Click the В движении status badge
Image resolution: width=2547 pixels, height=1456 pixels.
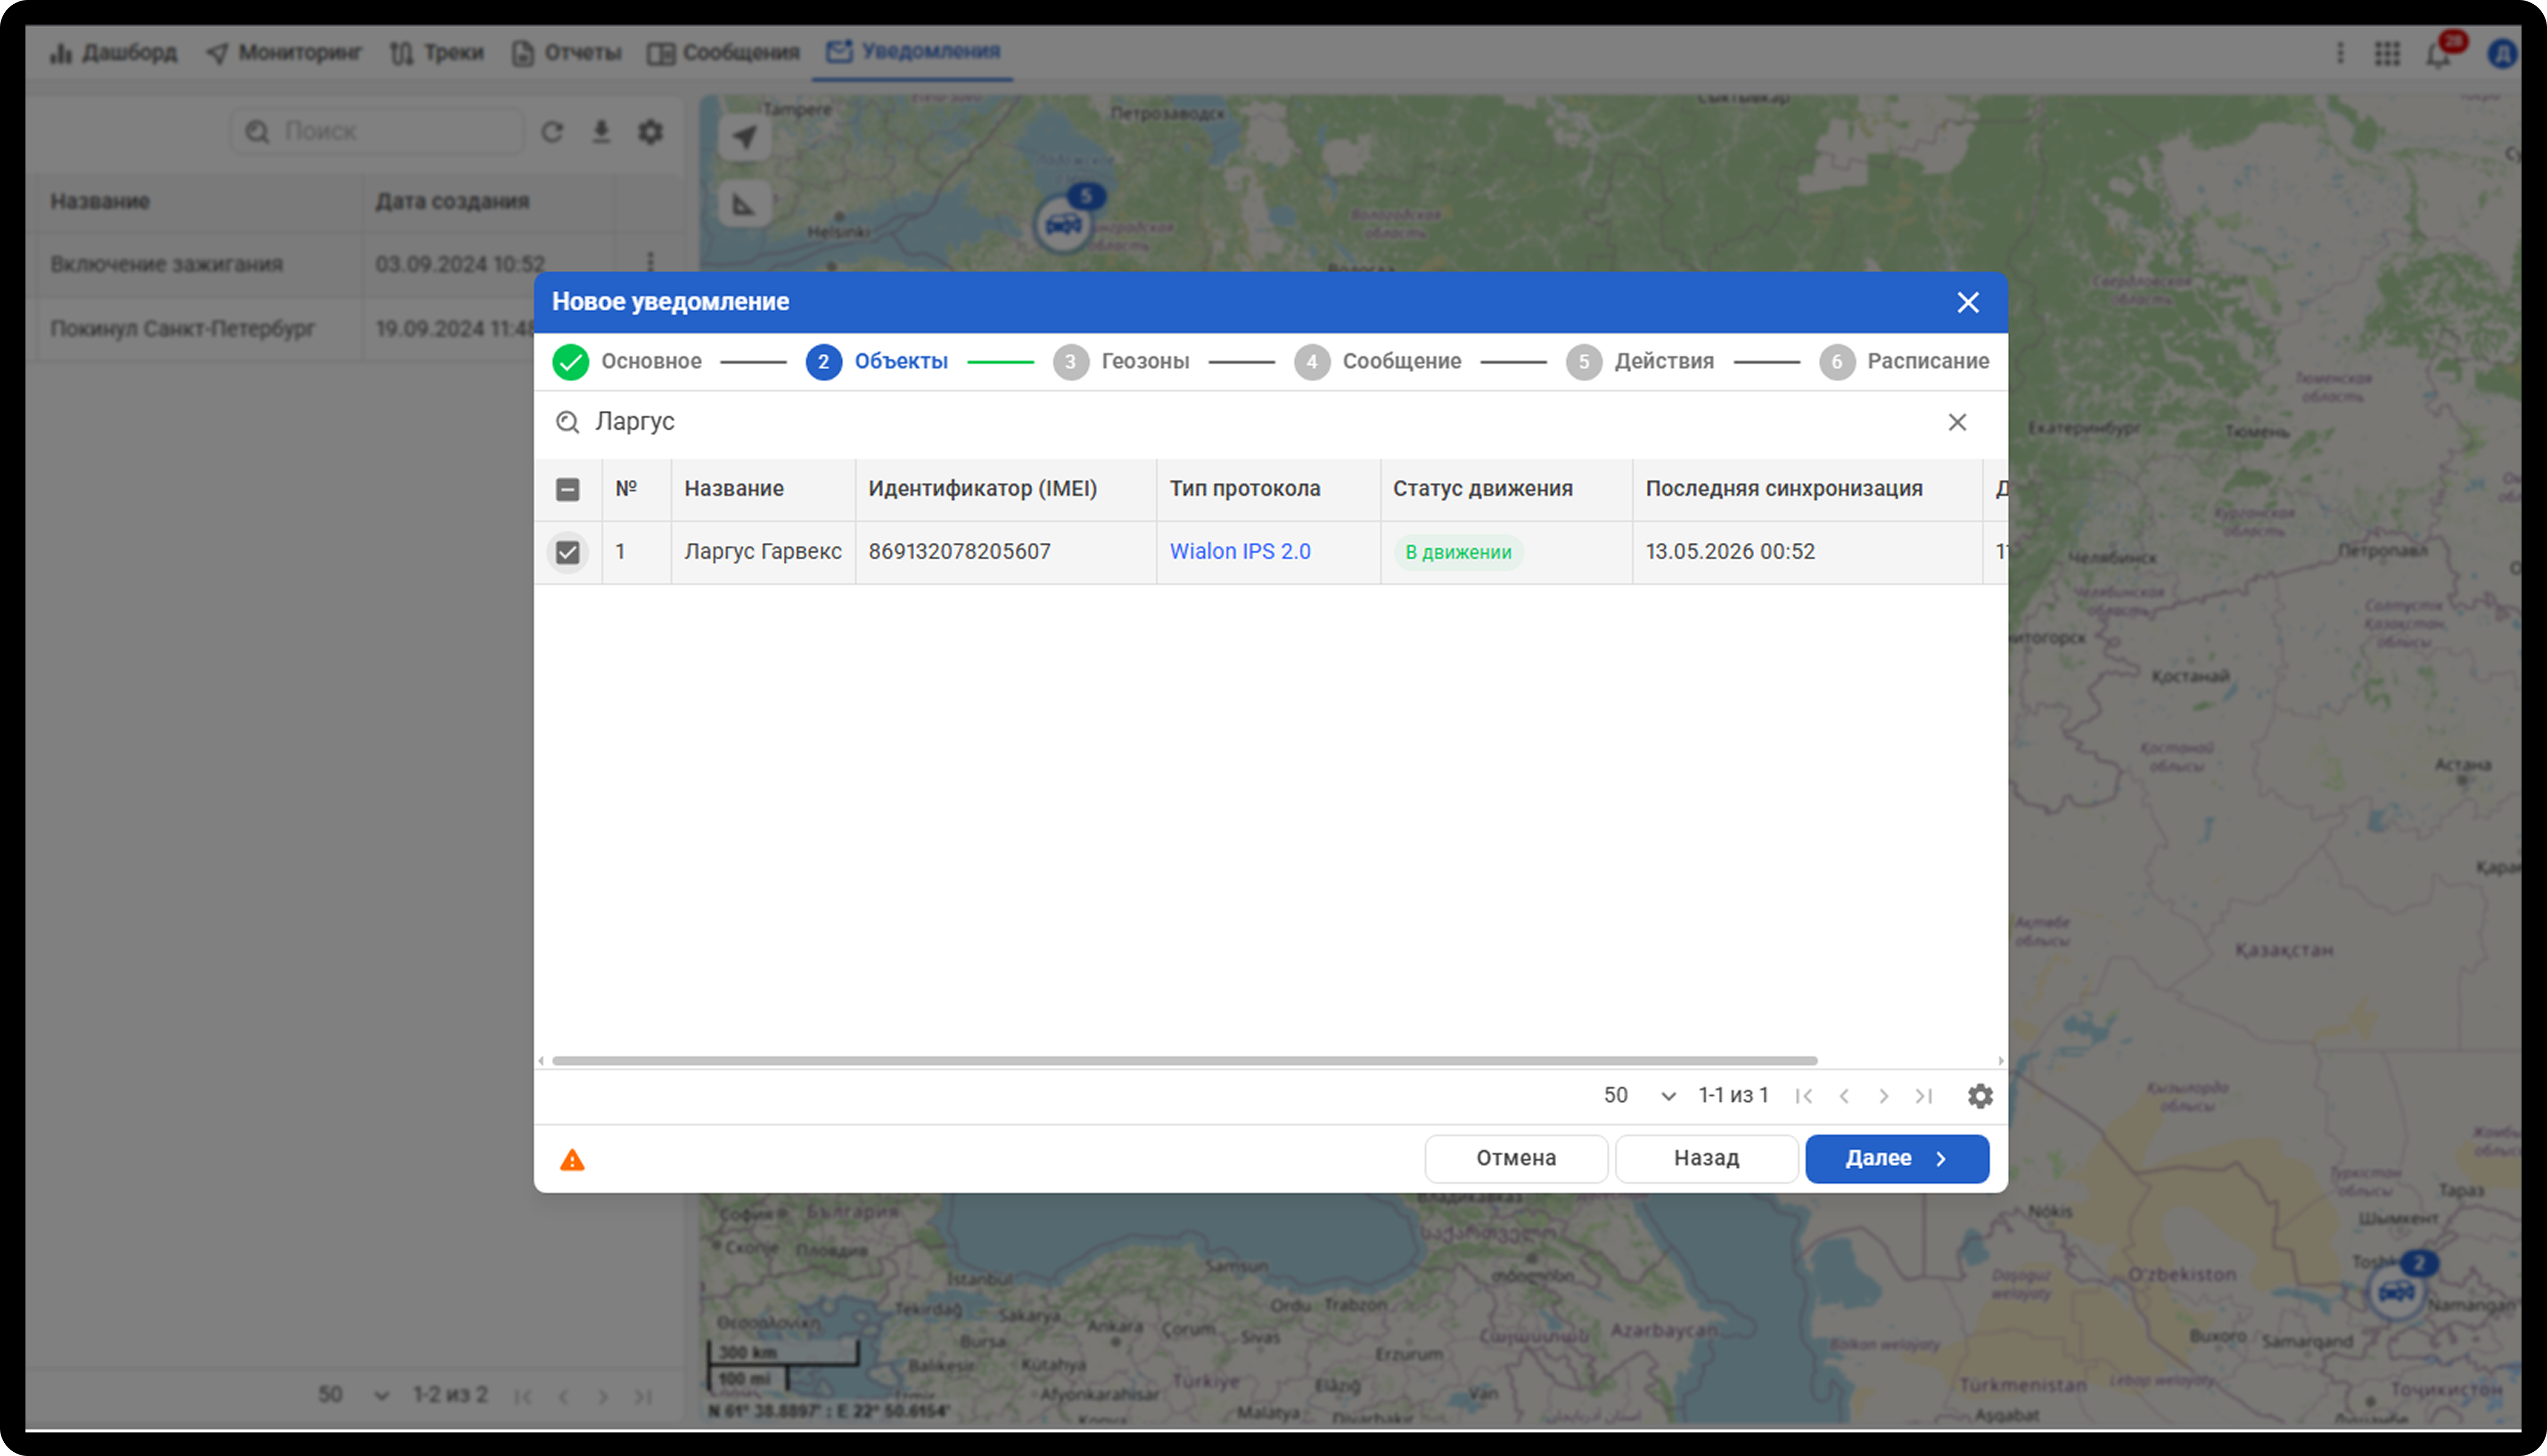[1459, 552]
